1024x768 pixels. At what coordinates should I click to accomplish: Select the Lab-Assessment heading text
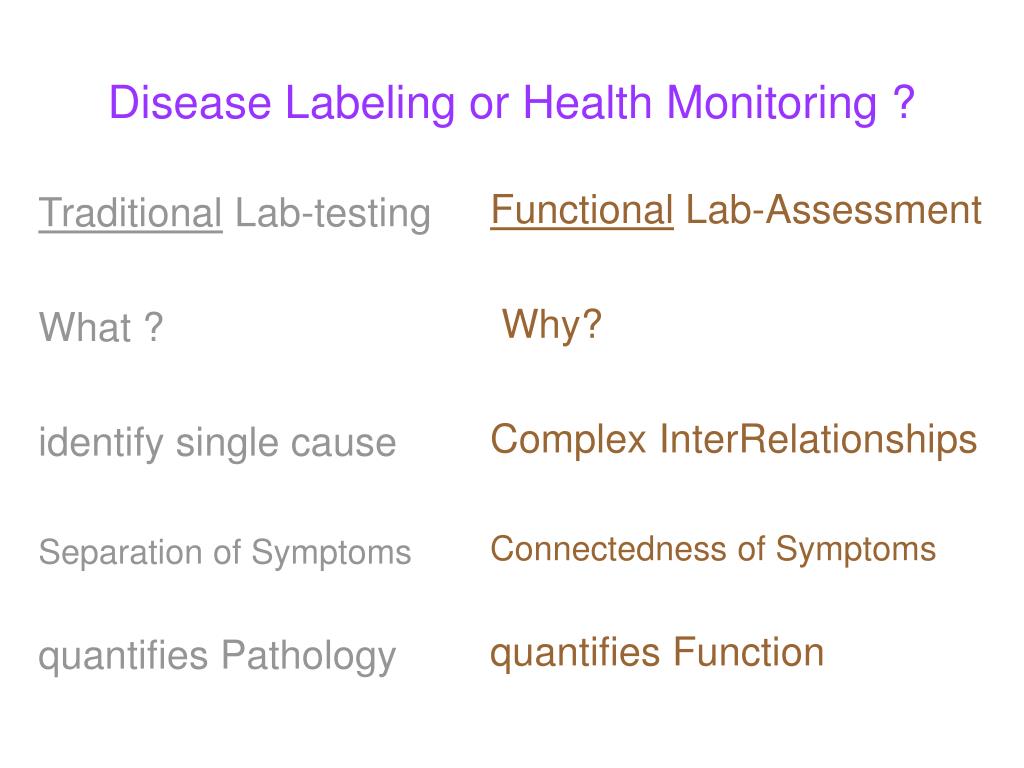pyautogui.click(x=833, y=210)
